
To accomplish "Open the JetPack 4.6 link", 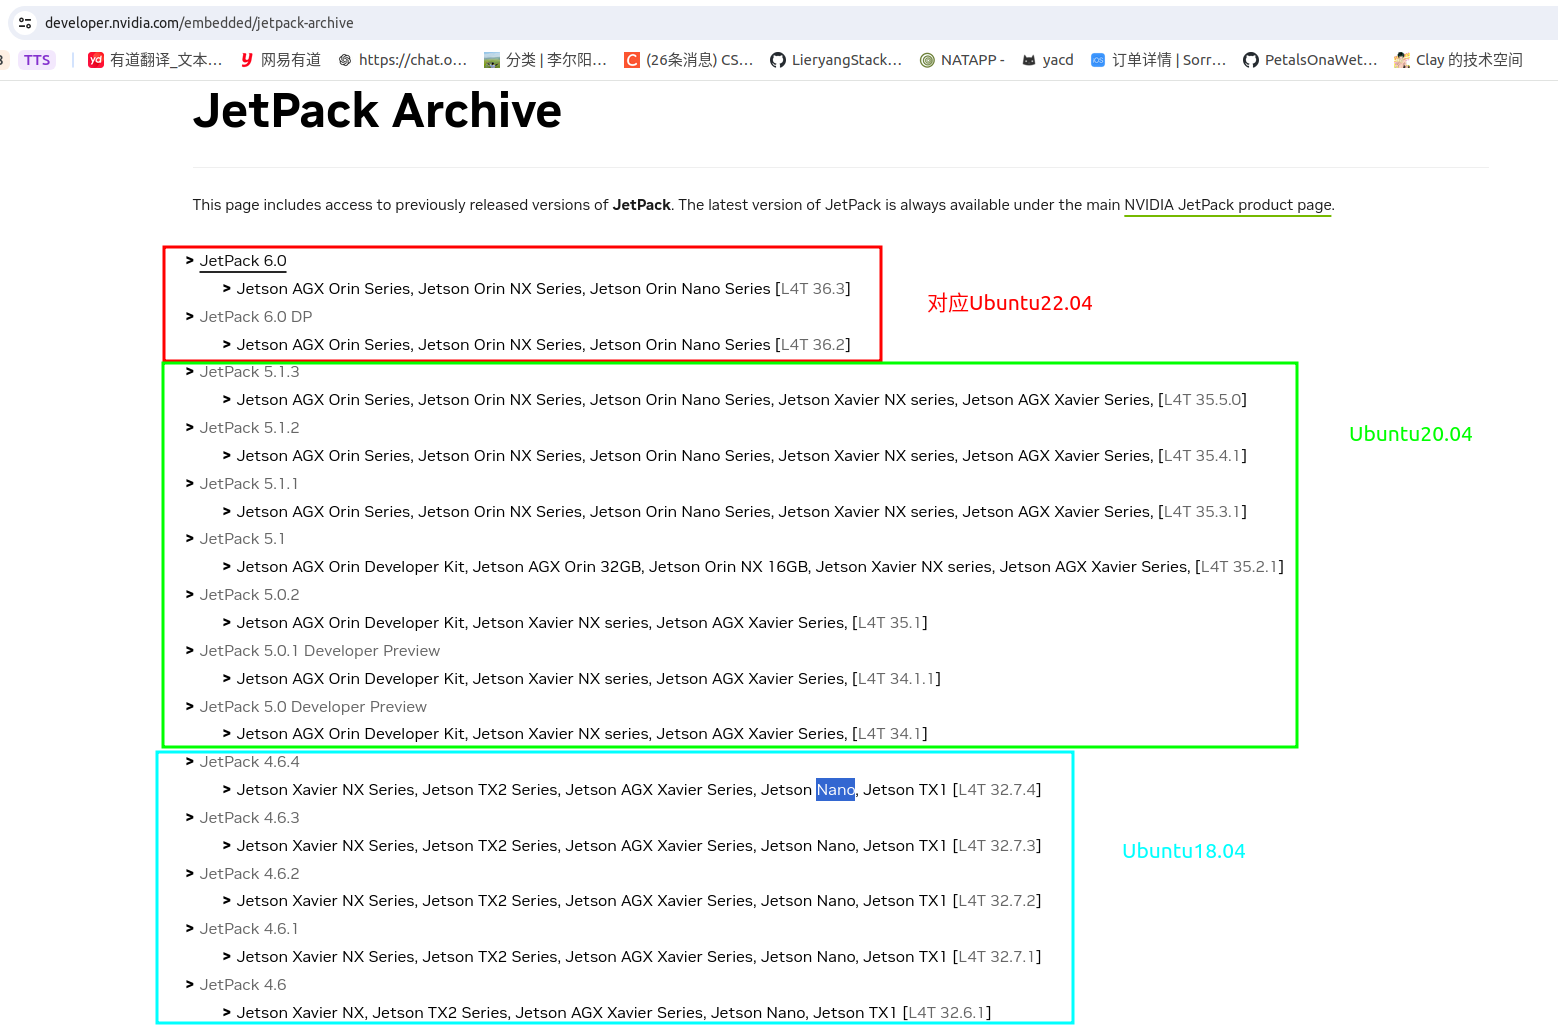I will 243,985.
